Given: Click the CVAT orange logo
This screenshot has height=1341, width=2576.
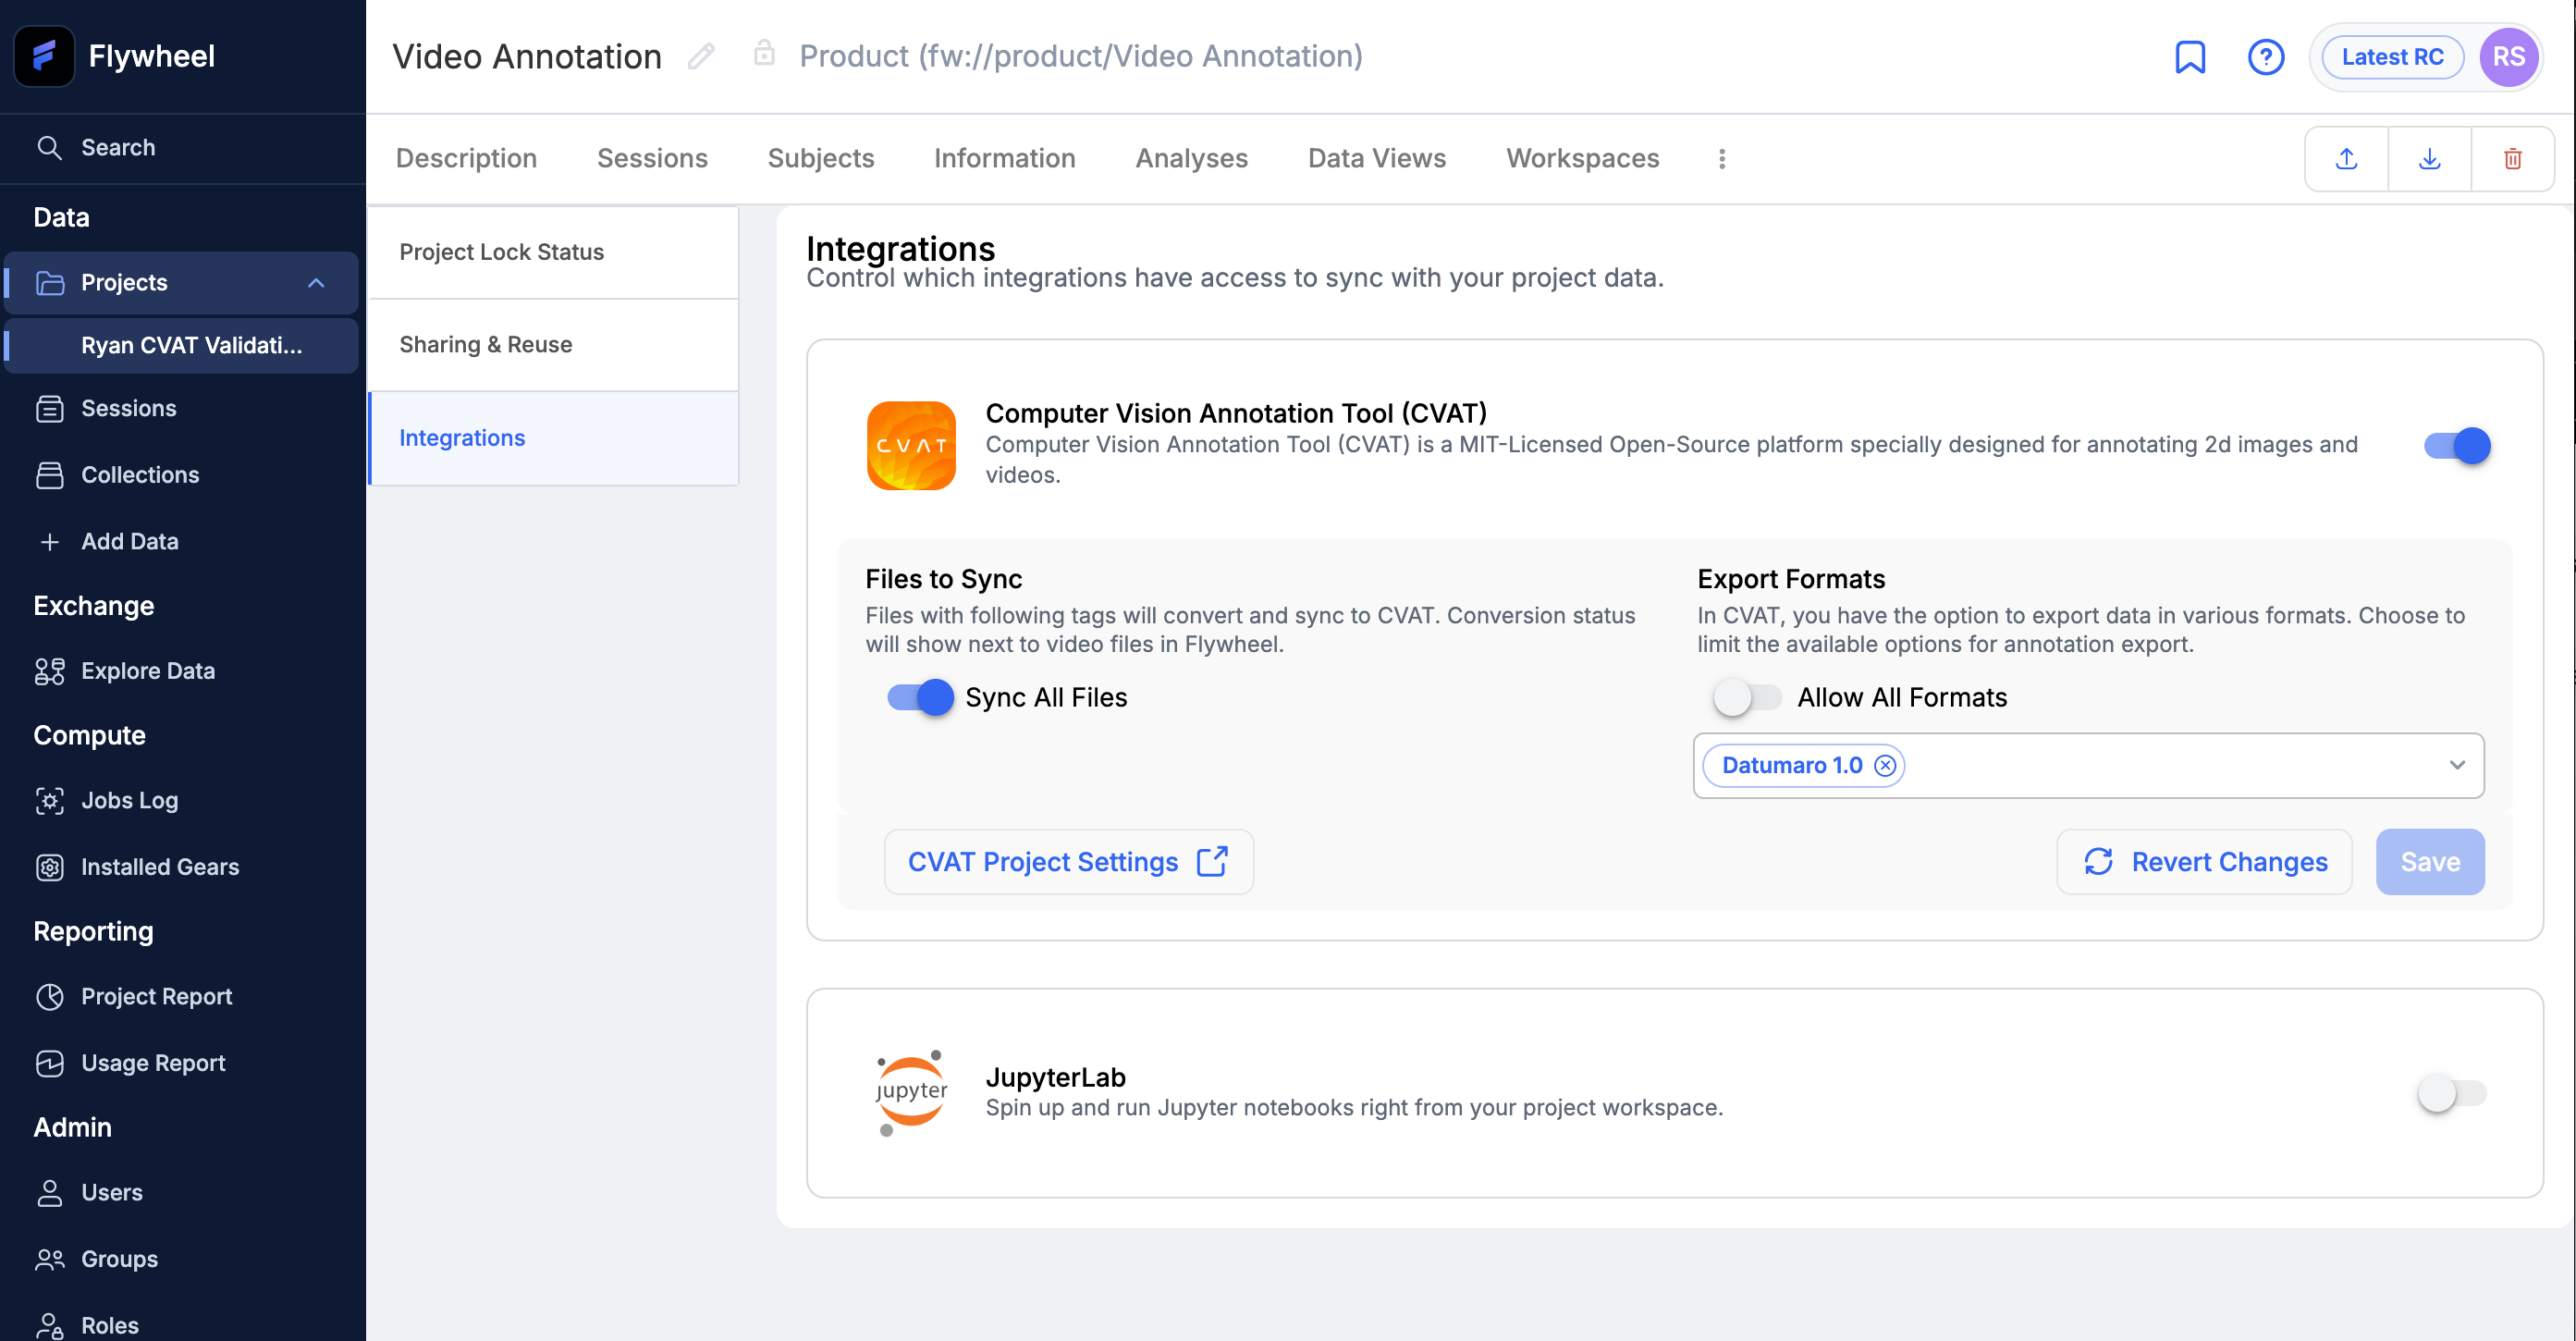Looking at the screenshot, I should coord(911,445).
